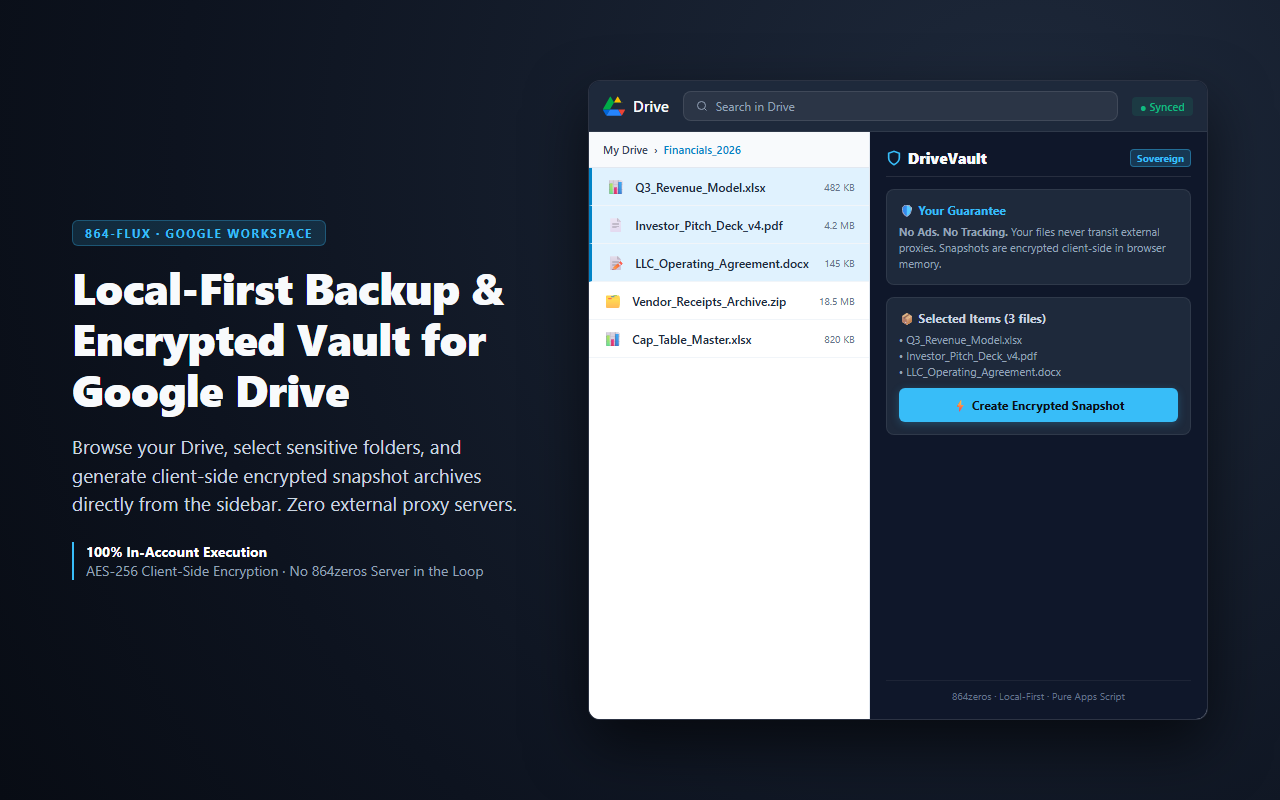The height and width of the screenshot is (800, 1280).
Task: Click the Q3_Revenue_Model.xlsx spreadsheet icon
Action: tap(615, 187)
